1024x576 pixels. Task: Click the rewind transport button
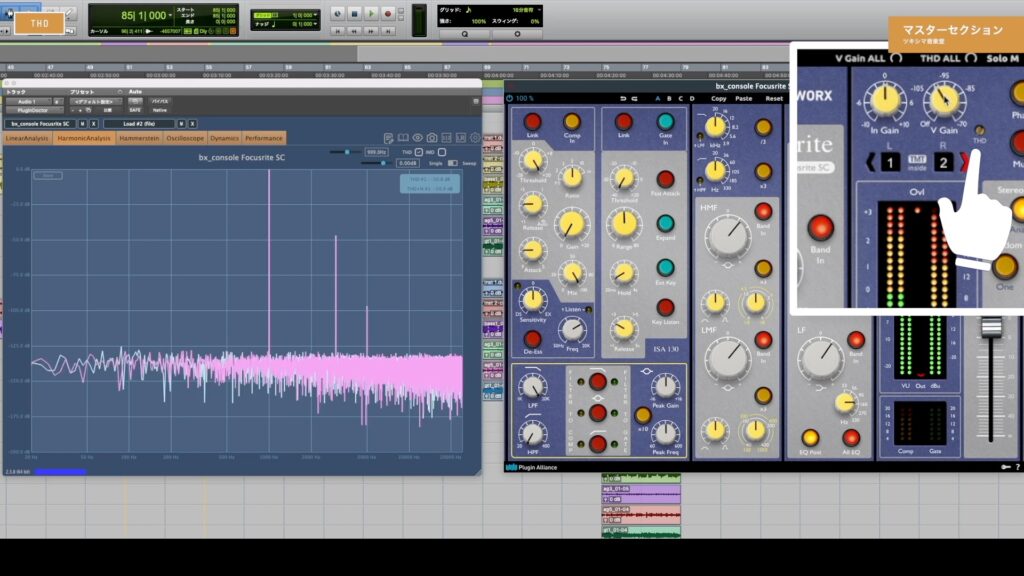pos(355,31)
